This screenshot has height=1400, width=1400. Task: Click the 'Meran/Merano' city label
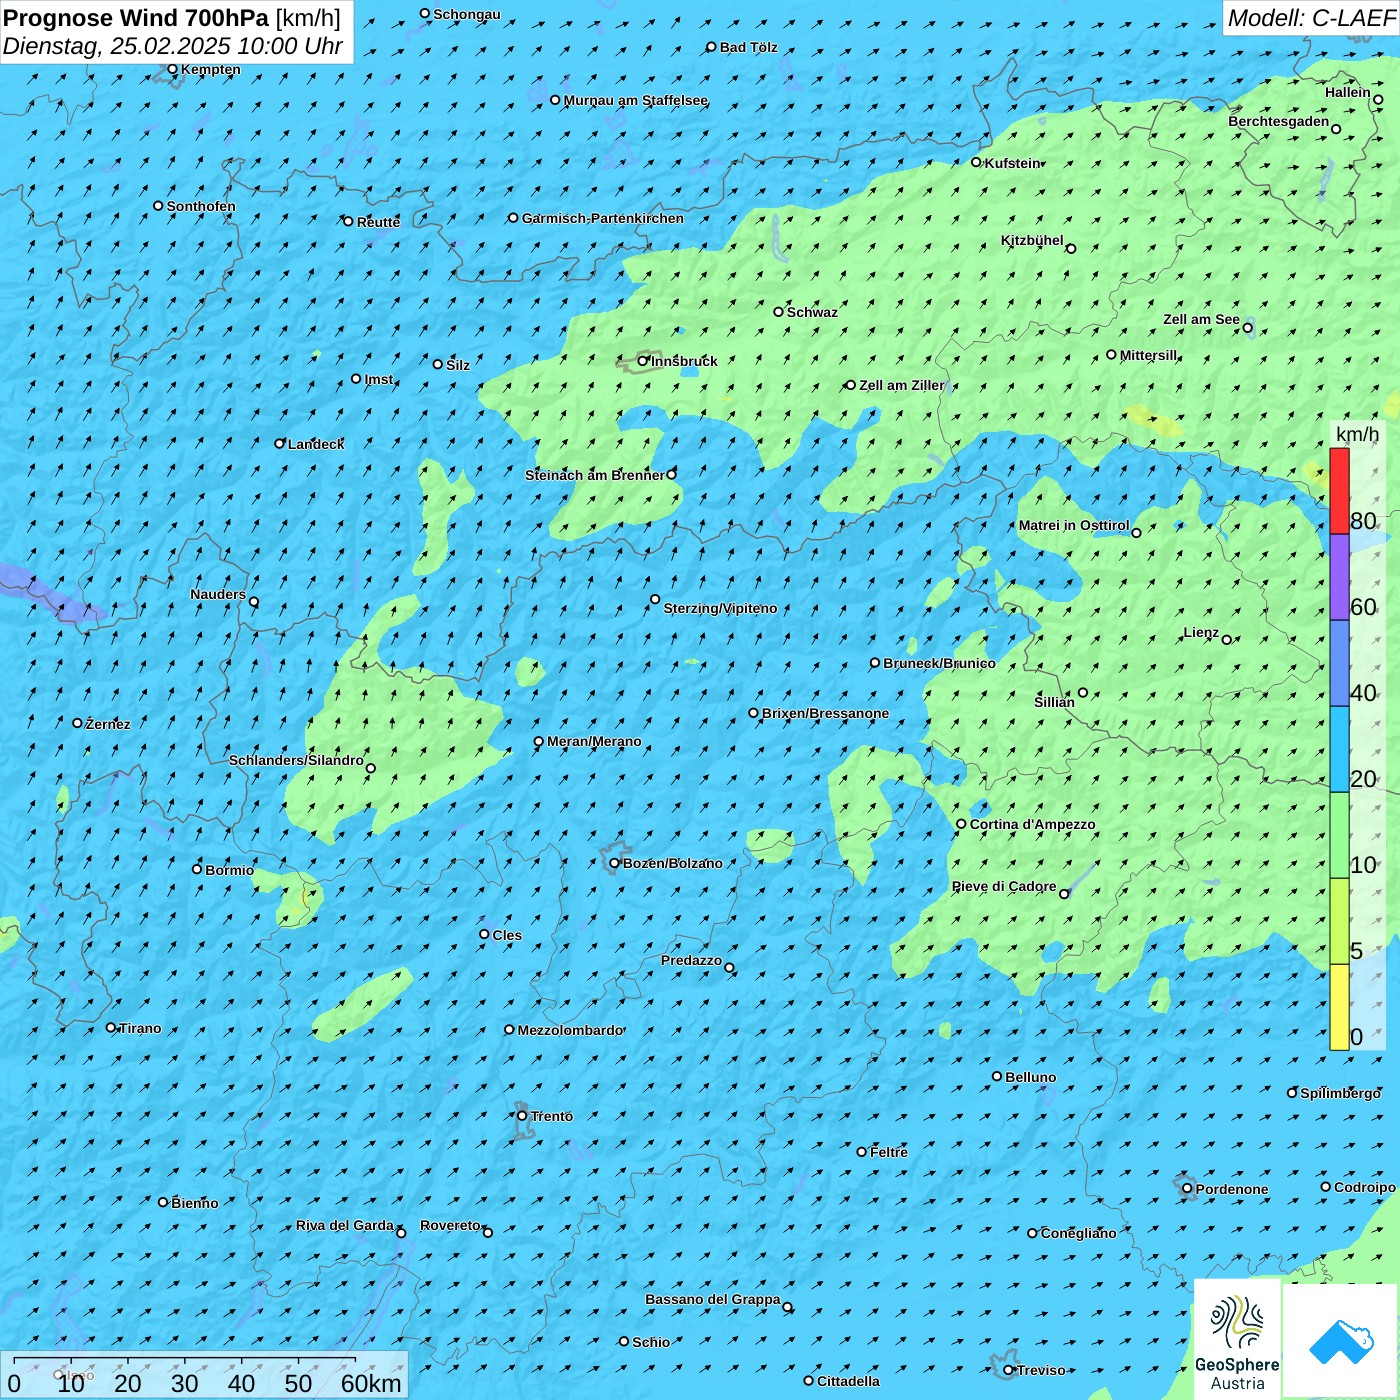pos(594,742)
